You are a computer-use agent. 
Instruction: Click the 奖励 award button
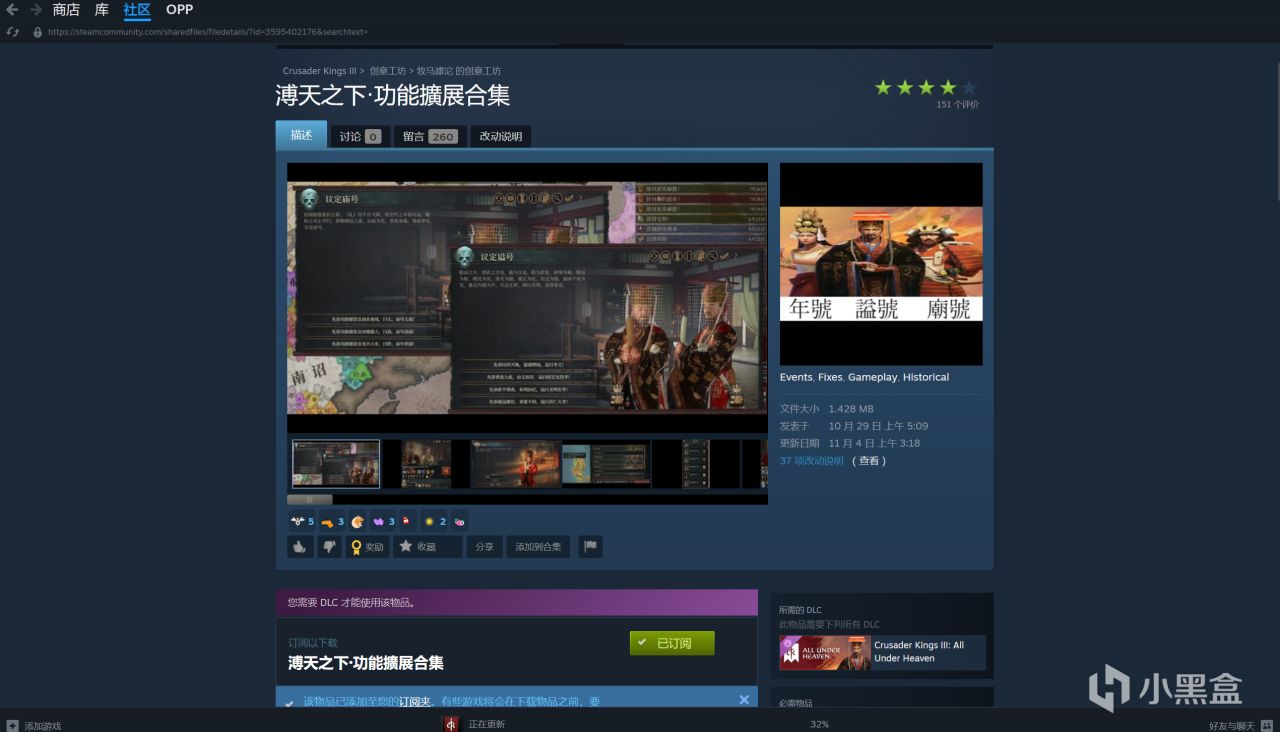point(367,547)
